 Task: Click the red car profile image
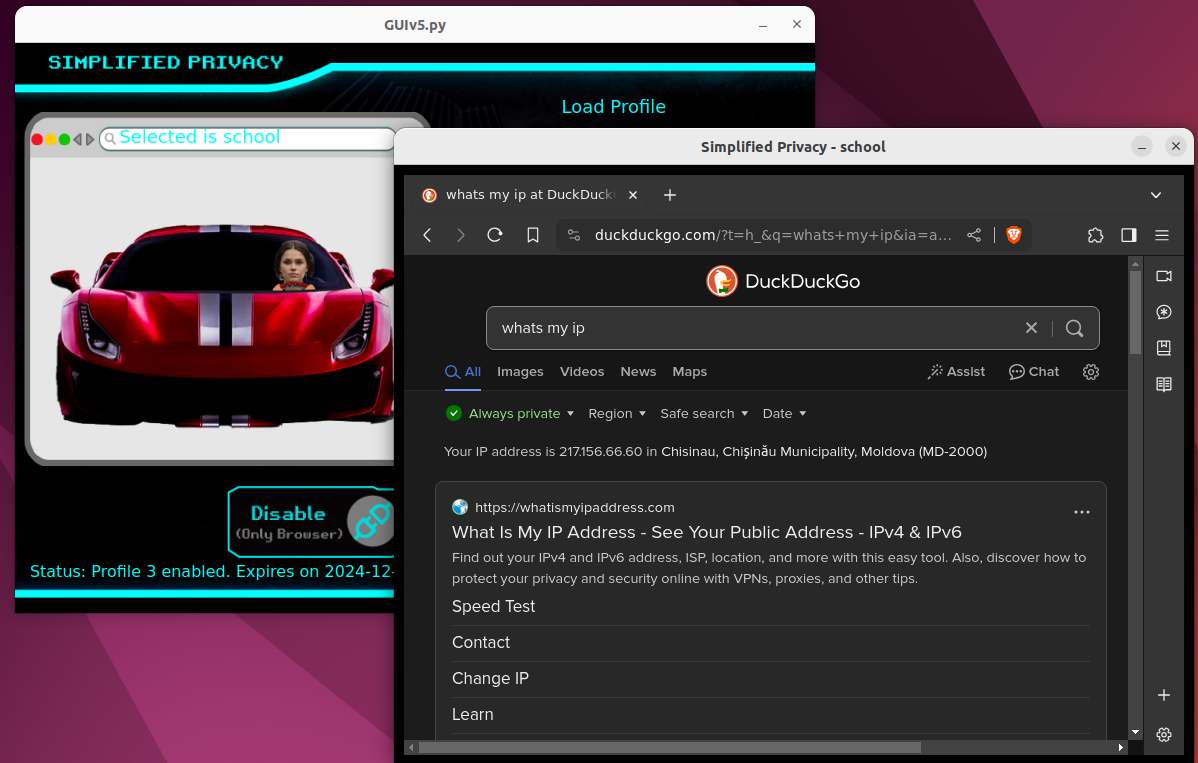click(222, 325)
